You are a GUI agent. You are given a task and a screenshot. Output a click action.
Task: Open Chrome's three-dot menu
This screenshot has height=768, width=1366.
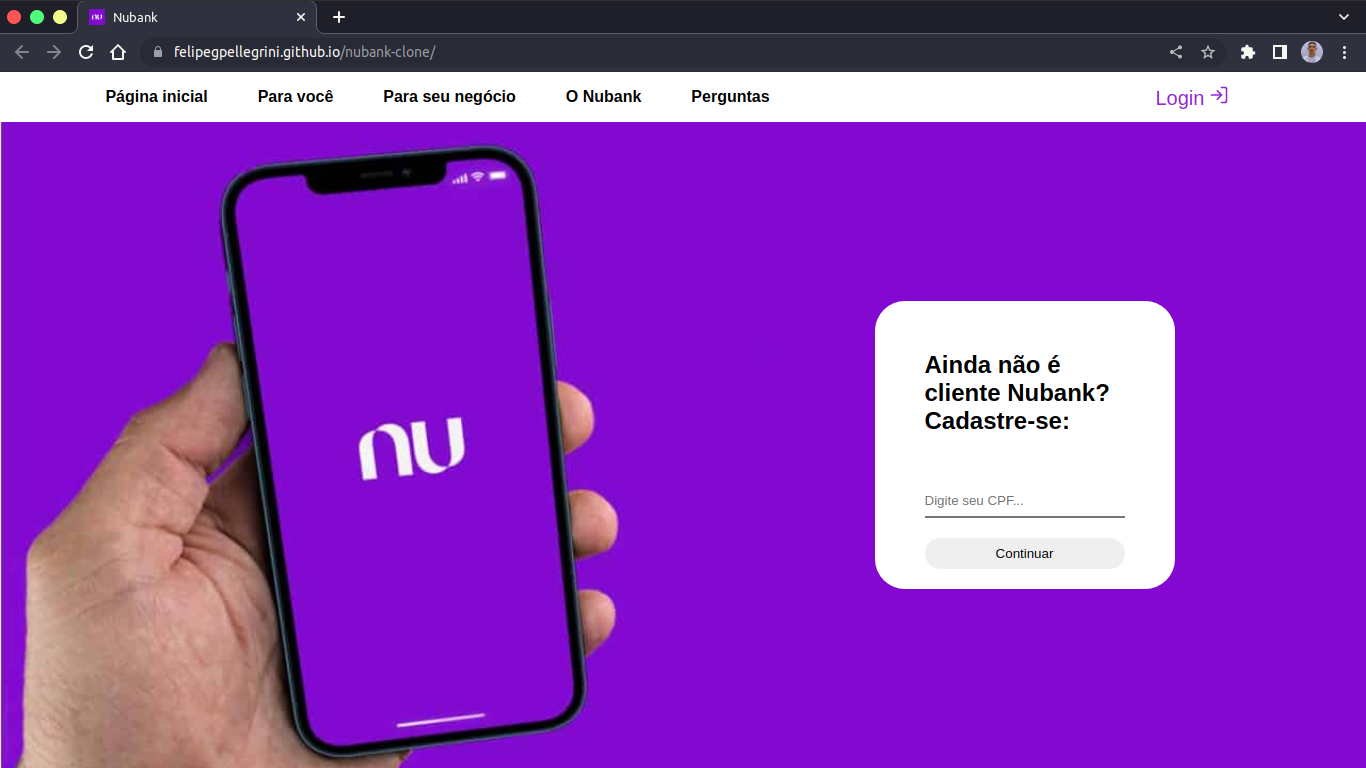pos(1345,52)
